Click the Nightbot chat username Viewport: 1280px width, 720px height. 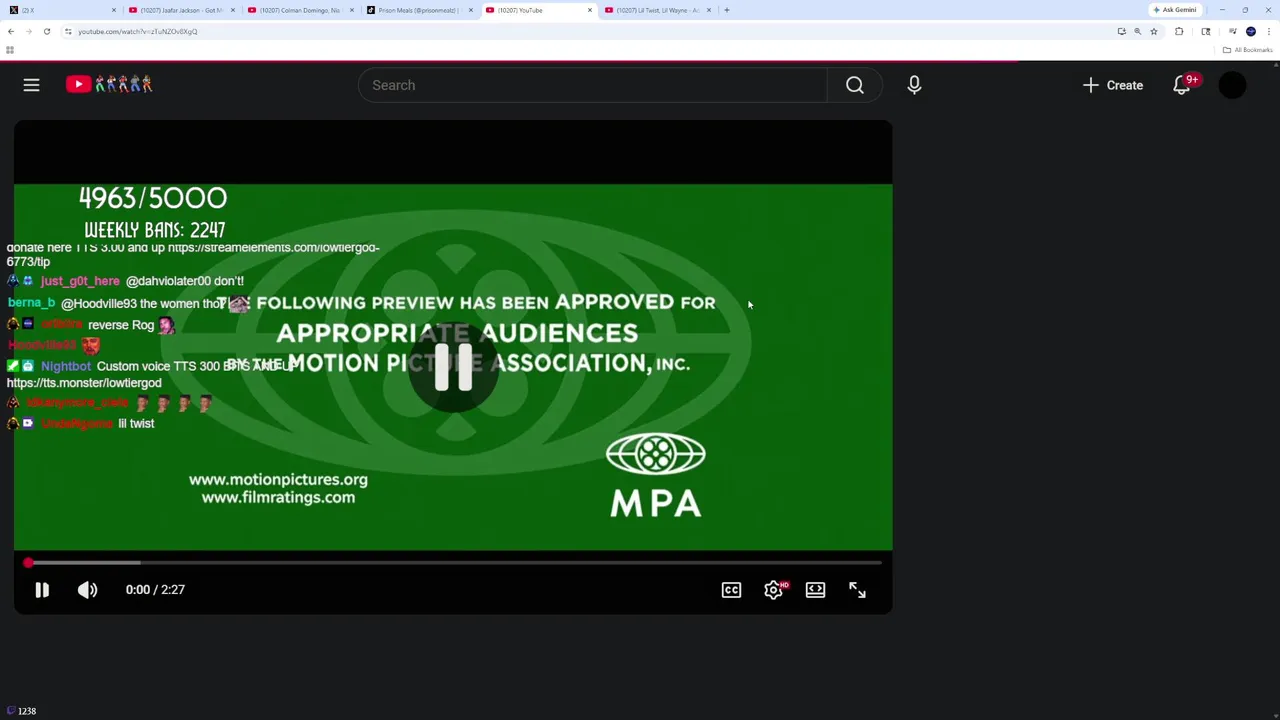pyautogui.click(x=66, y=366)
